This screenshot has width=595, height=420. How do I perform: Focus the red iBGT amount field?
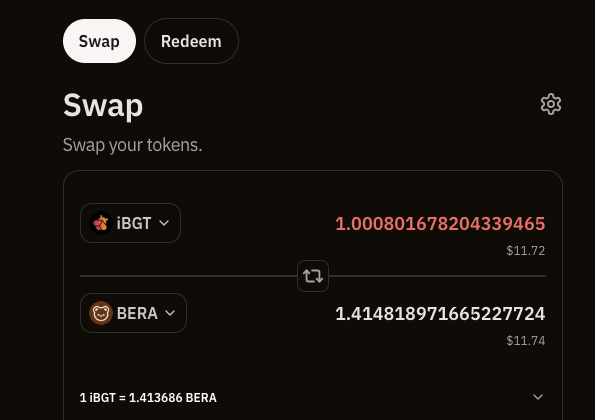440,223
